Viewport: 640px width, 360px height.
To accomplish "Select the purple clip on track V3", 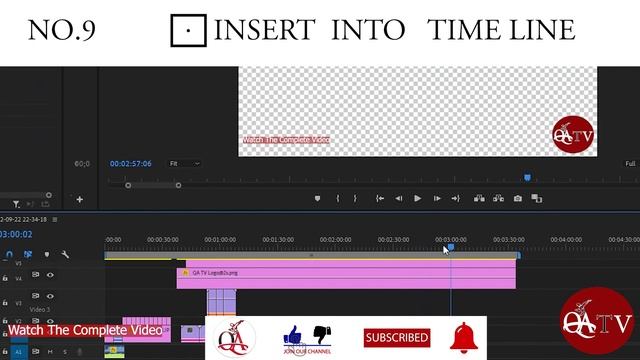I will click(x=221, y=302).
